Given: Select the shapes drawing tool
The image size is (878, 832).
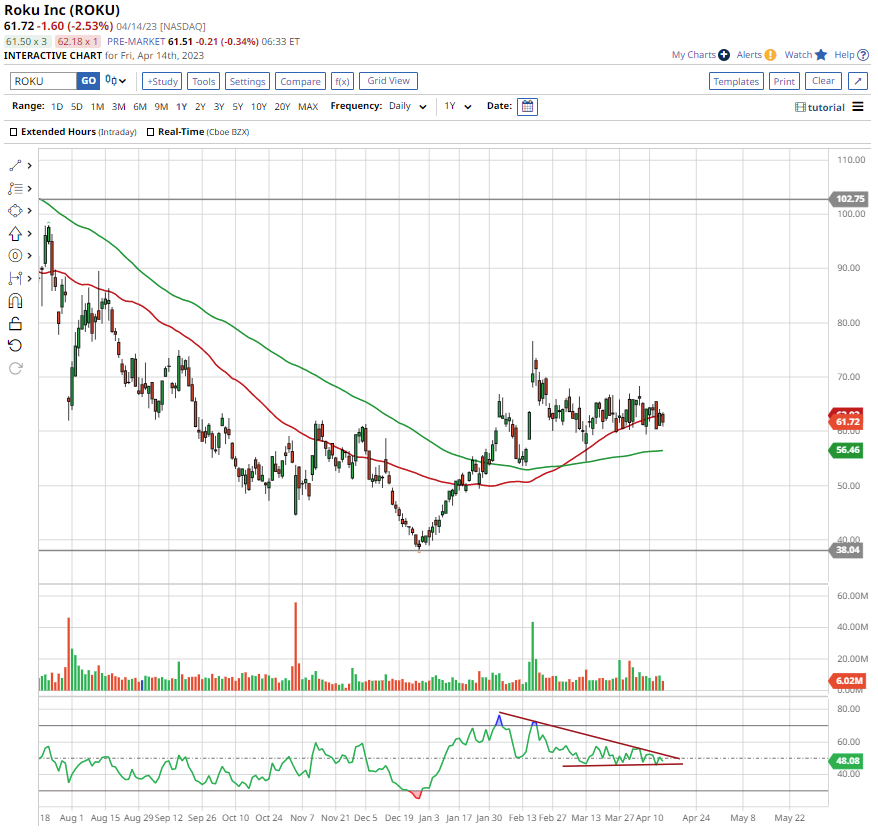Looking at the screenshot, I should tap(15, 211).
